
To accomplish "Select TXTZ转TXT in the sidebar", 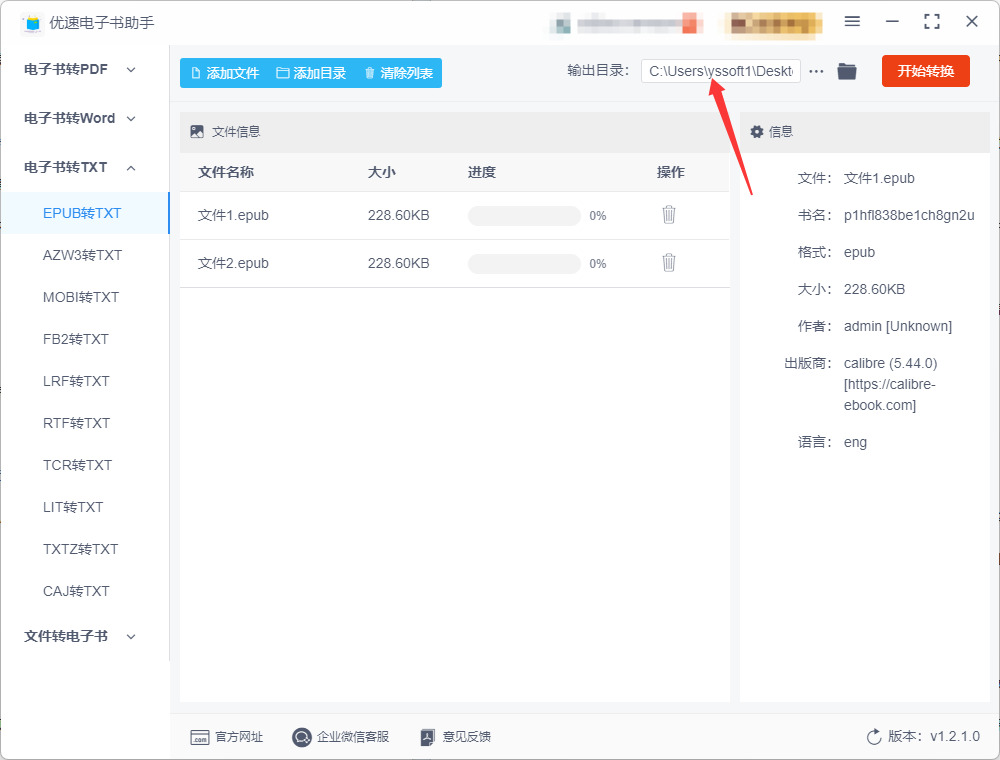I will pos(85,550).
